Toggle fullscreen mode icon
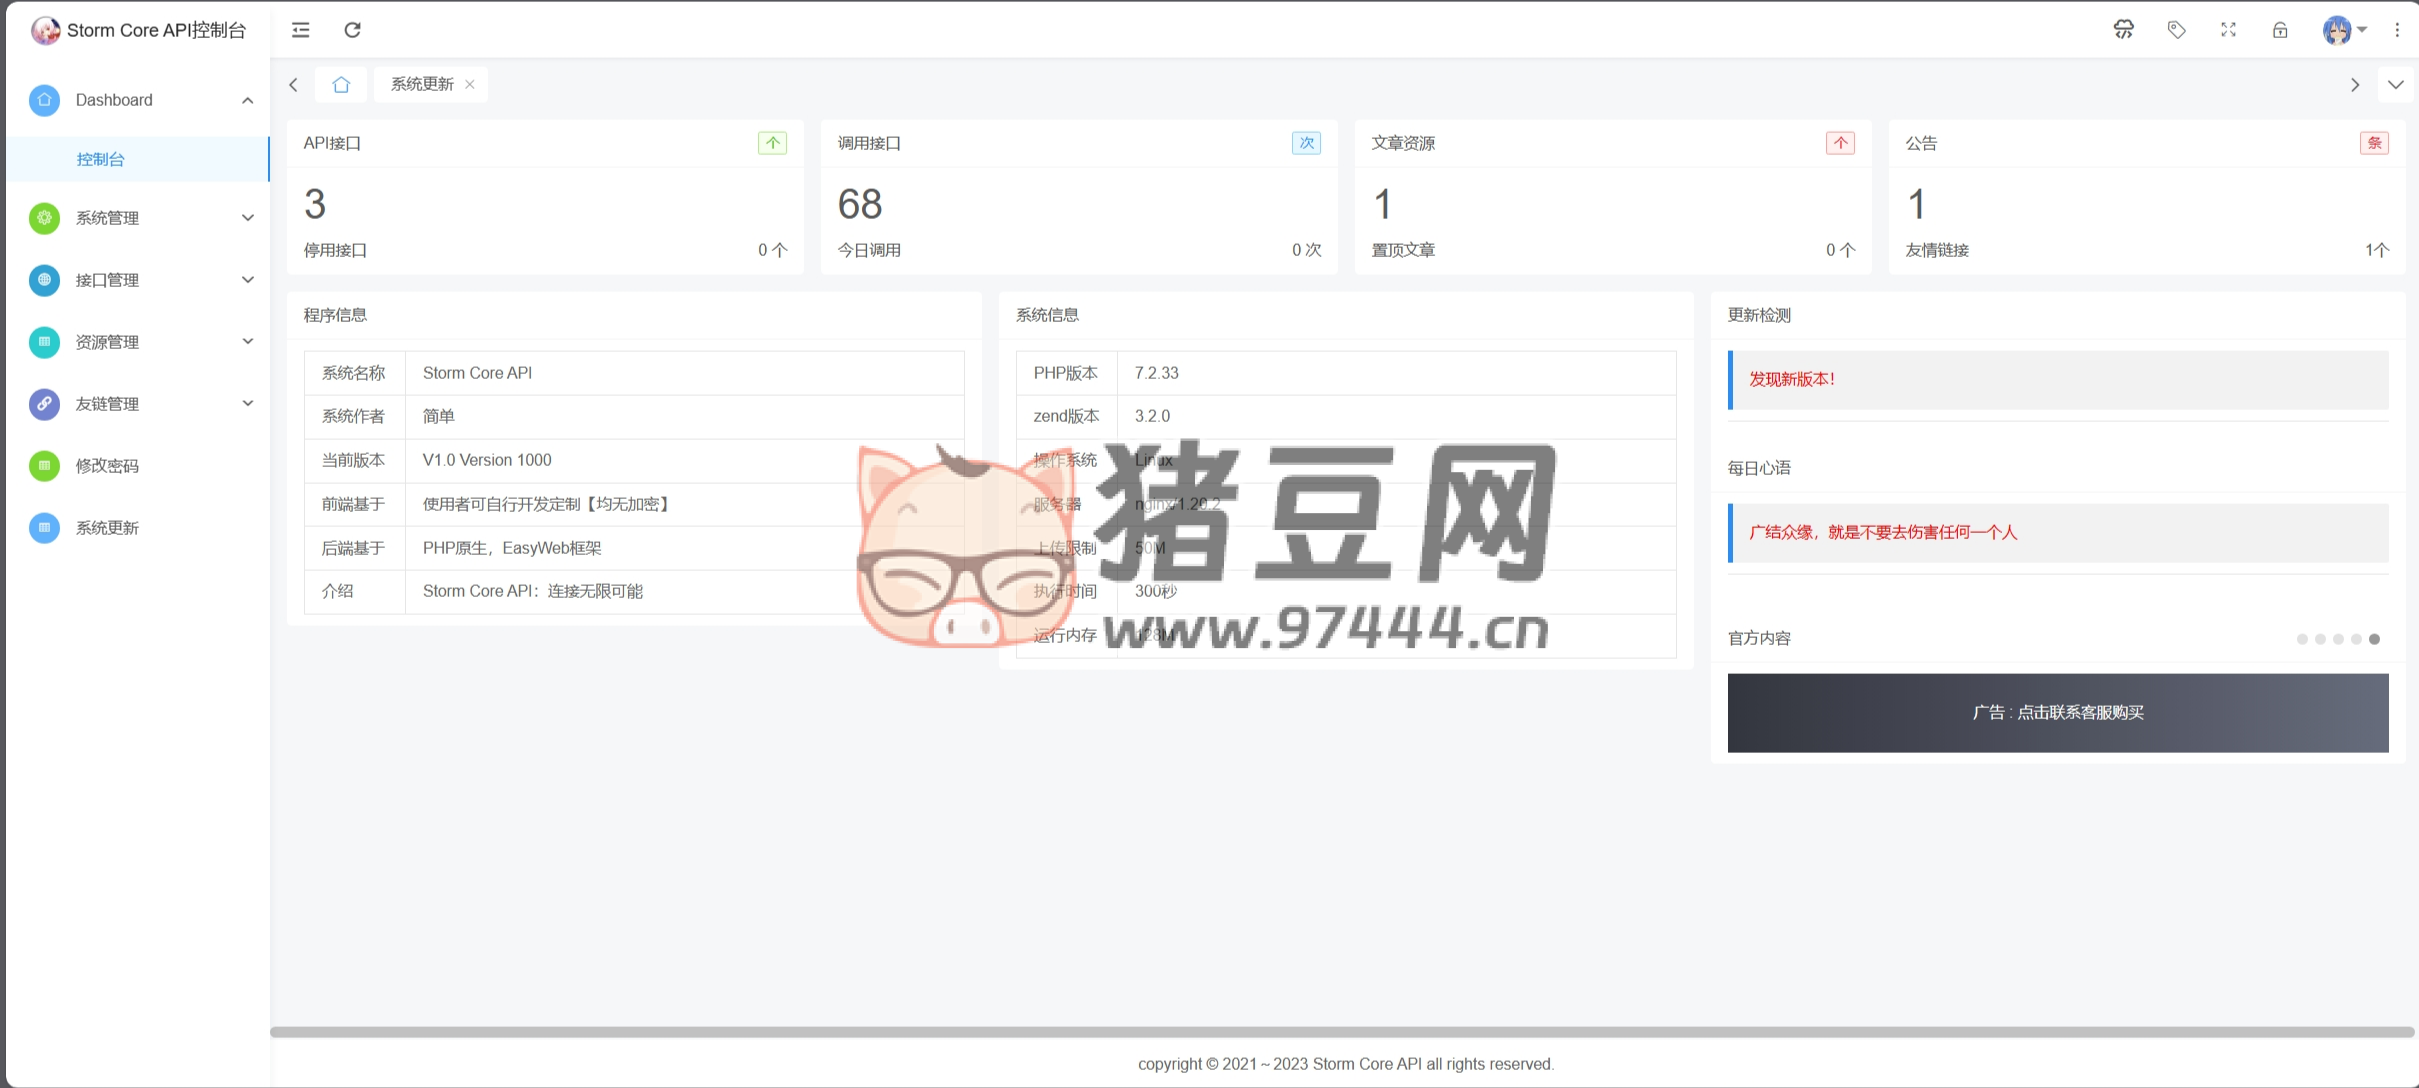Image resolution: width=2419 pixels, height=1088 pixels. pyautogui.click(x=2228, y=30)
